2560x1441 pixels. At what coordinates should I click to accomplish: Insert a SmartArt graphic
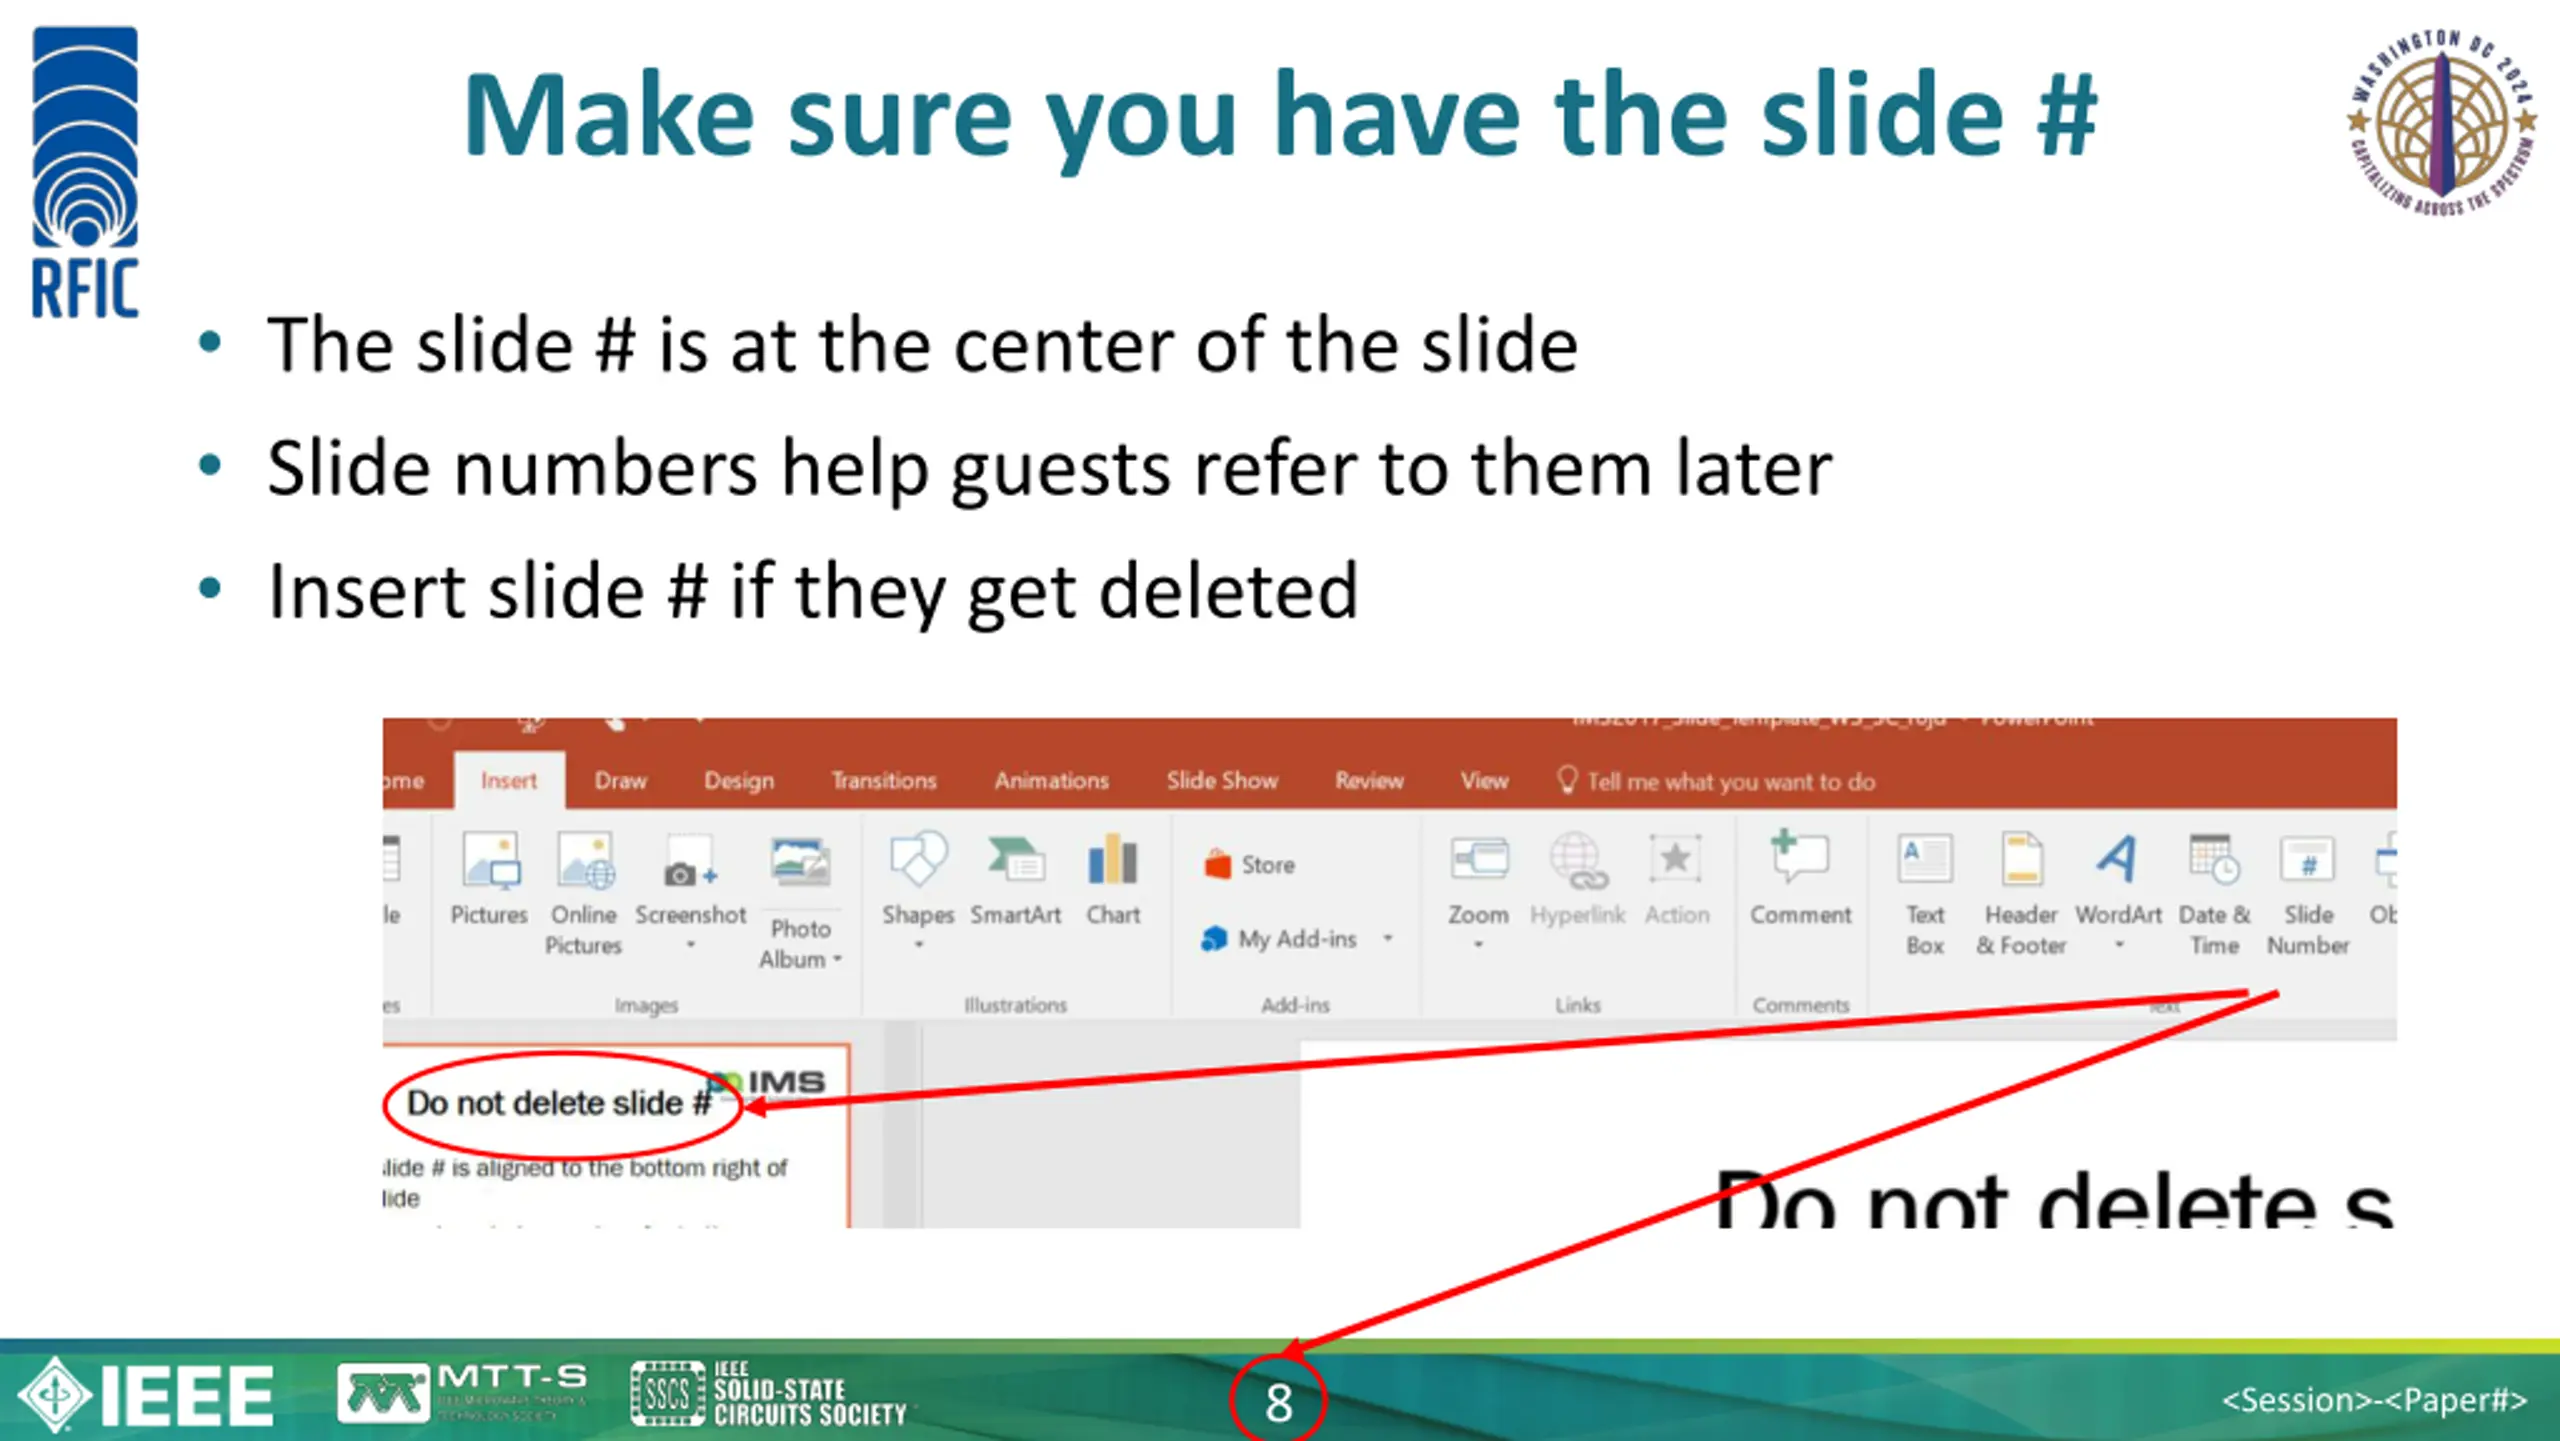(1015, 878)
